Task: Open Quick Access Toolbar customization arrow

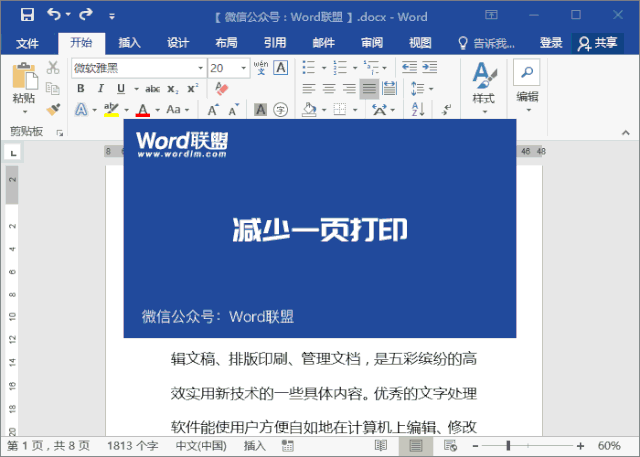Action: point(111,16)
